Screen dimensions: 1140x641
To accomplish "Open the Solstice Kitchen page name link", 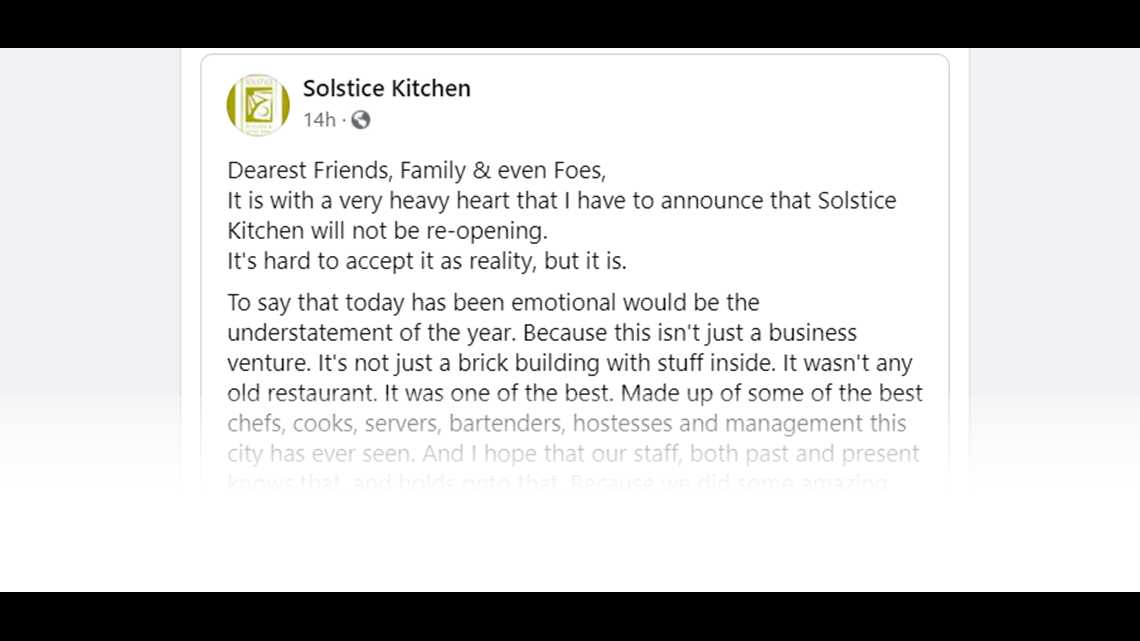I will click(x=387, y=88).
